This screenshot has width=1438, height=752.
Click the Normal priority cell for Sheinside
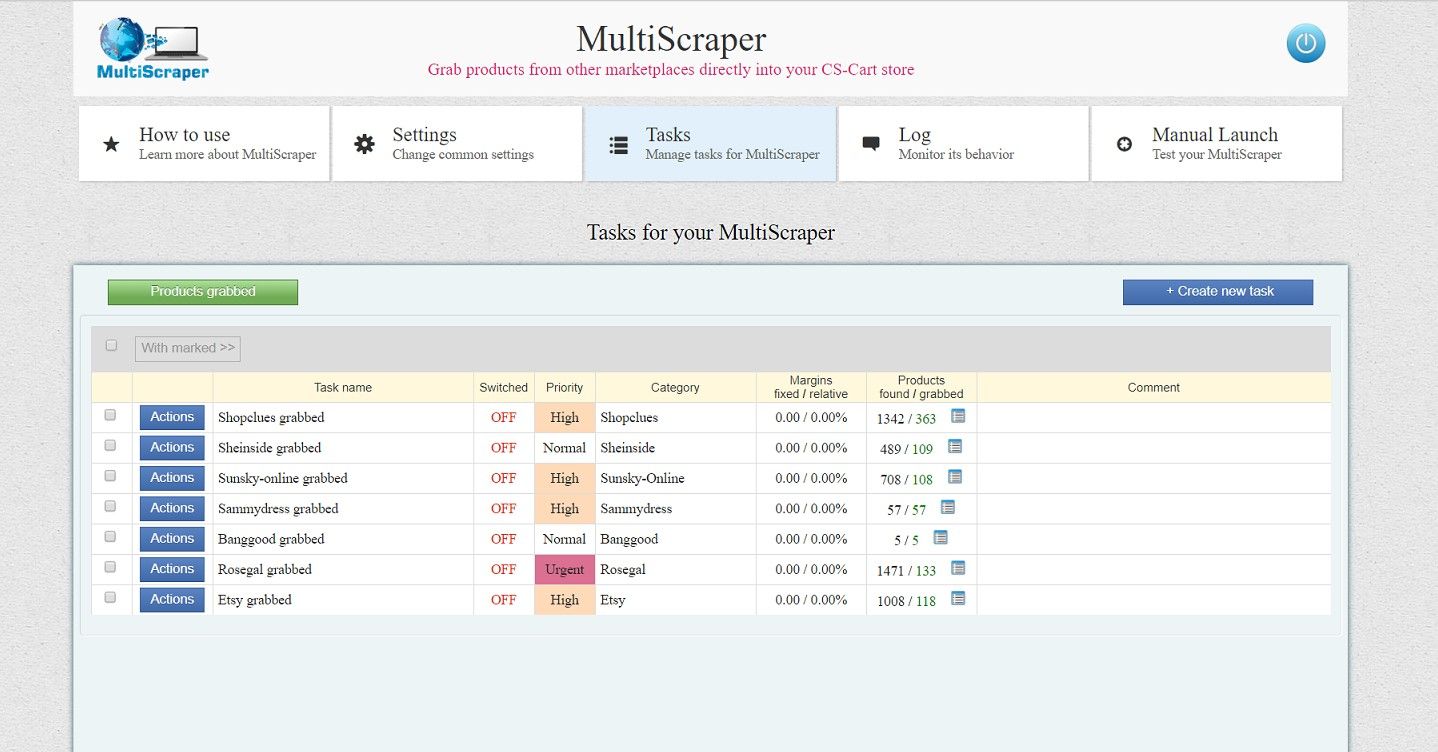(x=565, y=448)
